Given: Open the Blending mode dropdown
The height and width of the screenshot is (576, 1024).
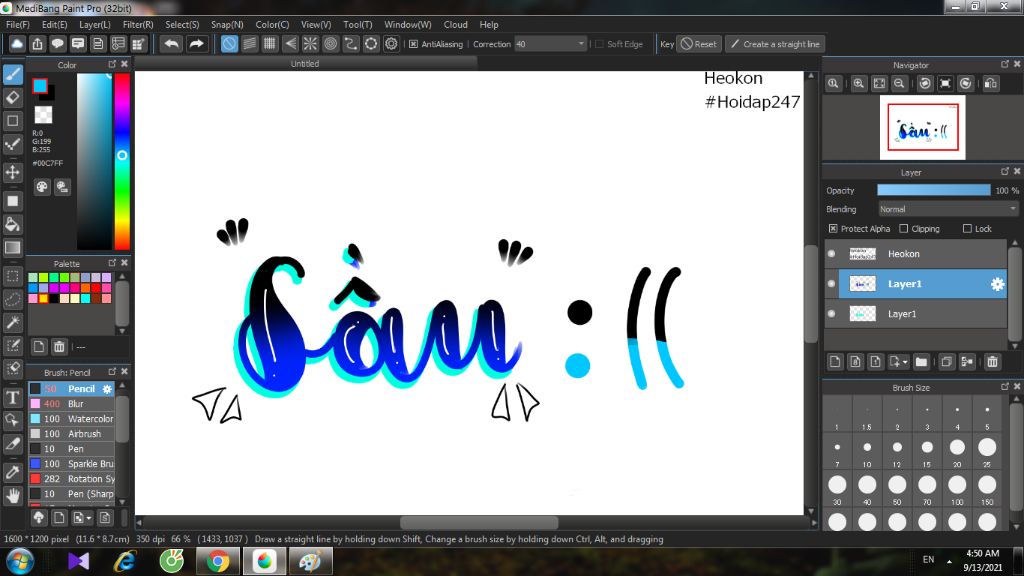Looking at the screenshot, I should 948,209.
